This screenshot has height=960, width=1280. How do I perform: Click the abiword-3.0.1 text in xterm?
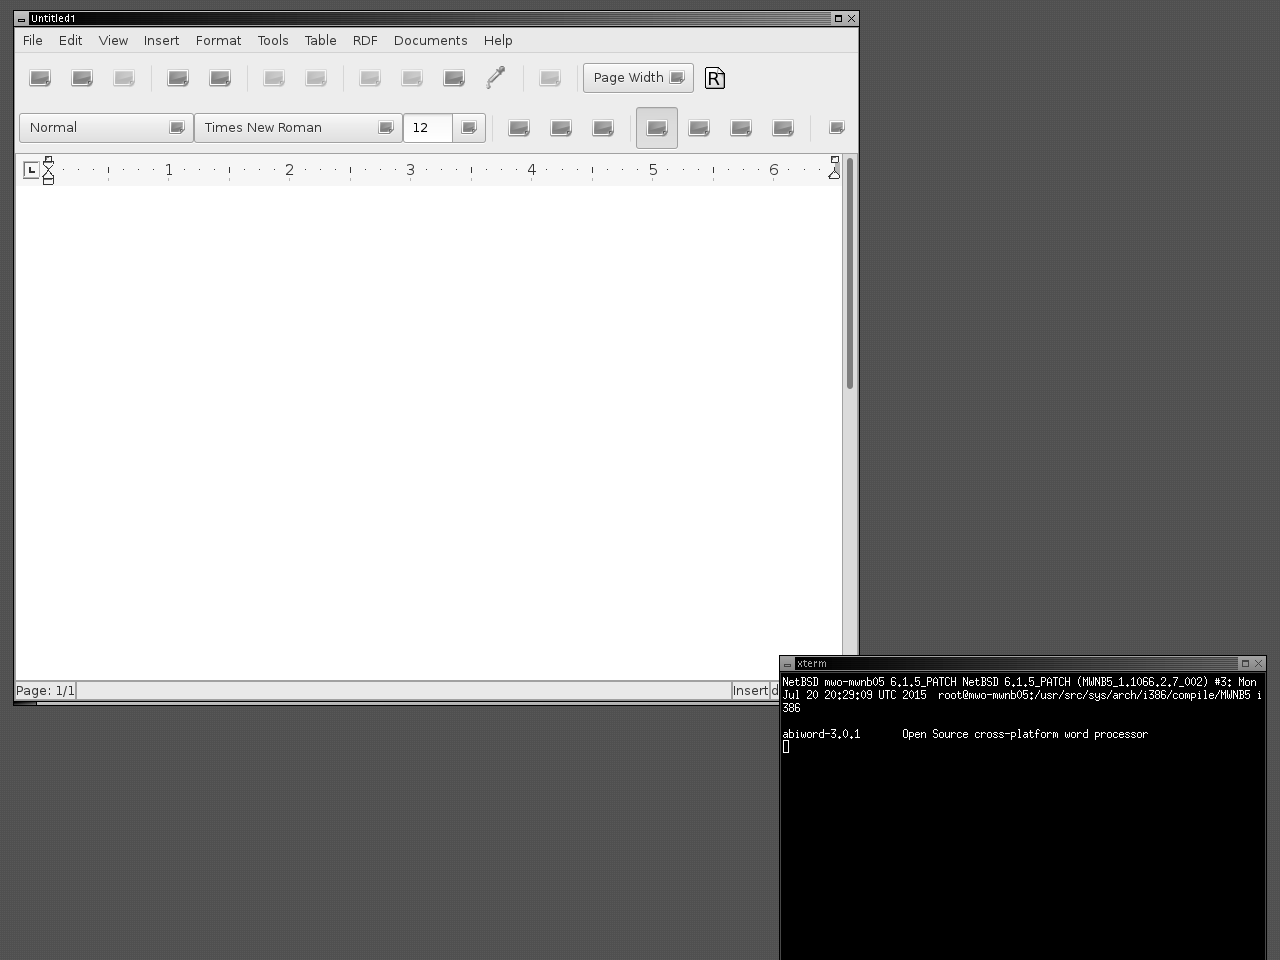tap(821, 734)
